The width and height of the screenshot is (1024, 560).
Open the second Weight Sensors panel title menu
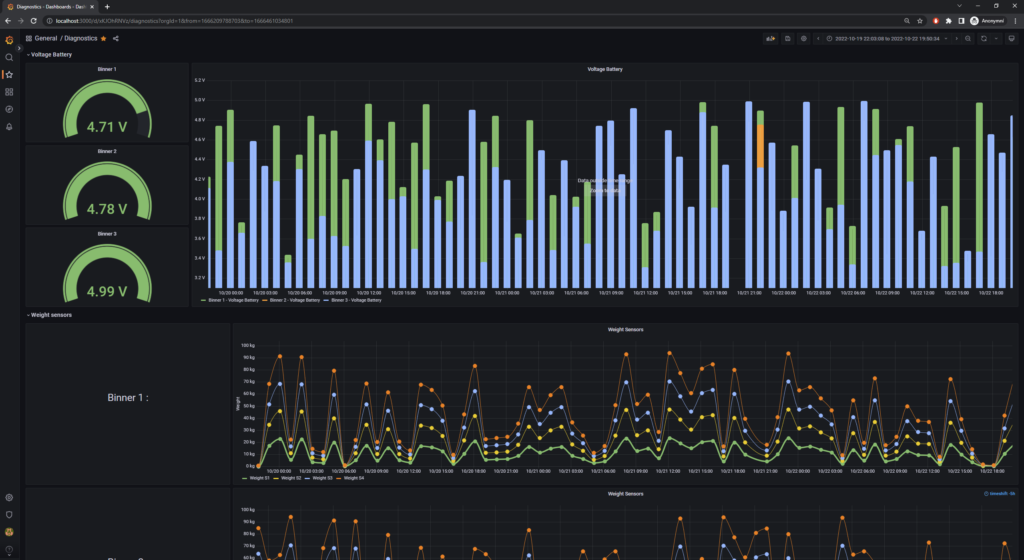click(625, 494)
